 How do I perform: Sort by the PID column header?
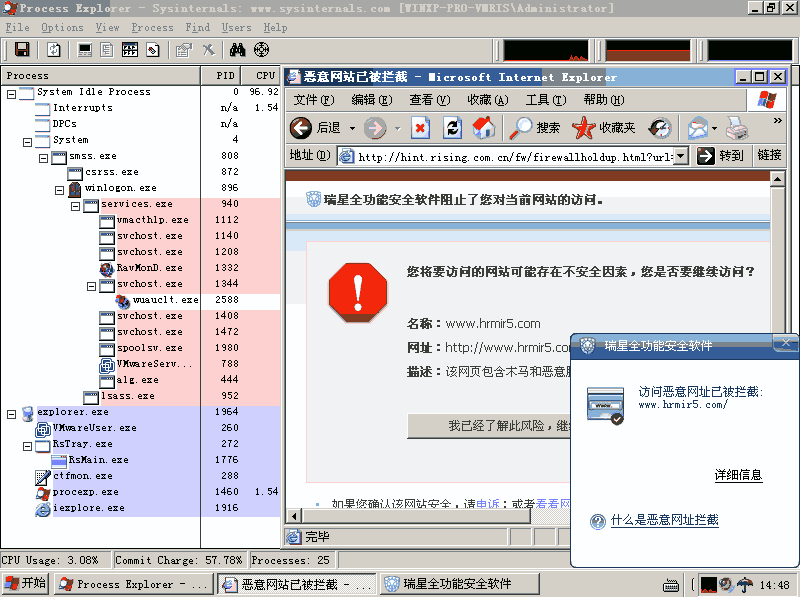(221, 76)
